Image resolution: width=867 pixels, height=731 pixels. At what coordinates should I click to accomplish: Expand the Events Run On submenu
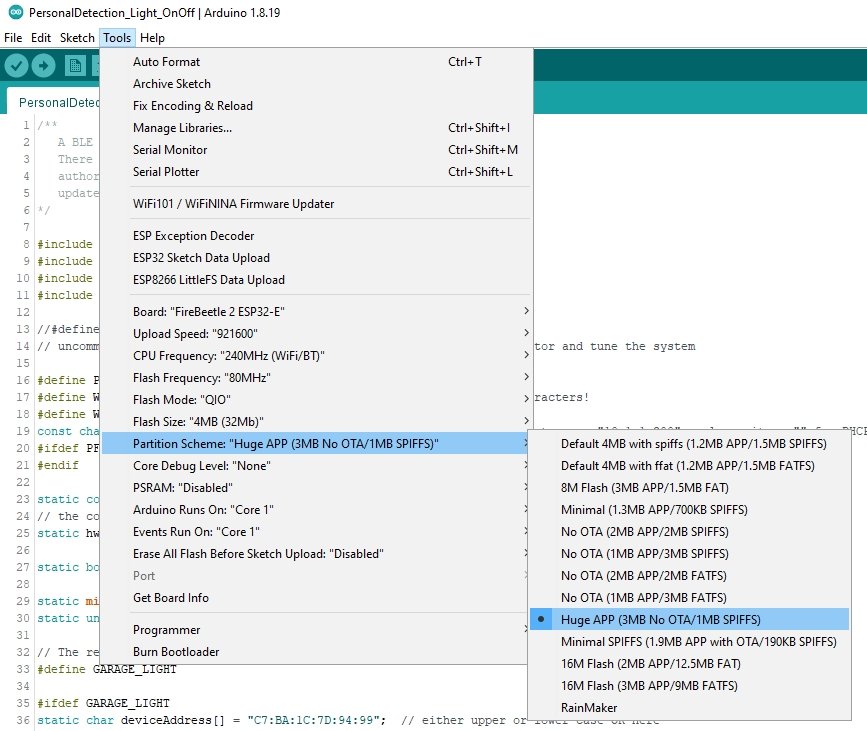click(316, 532)
